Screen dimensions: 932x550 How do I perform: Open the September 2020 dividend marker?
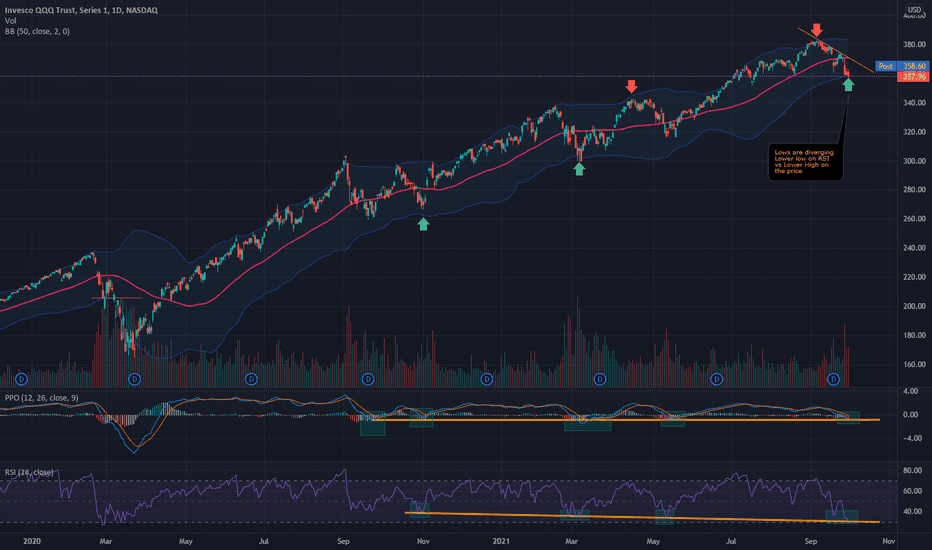(368, 379)
